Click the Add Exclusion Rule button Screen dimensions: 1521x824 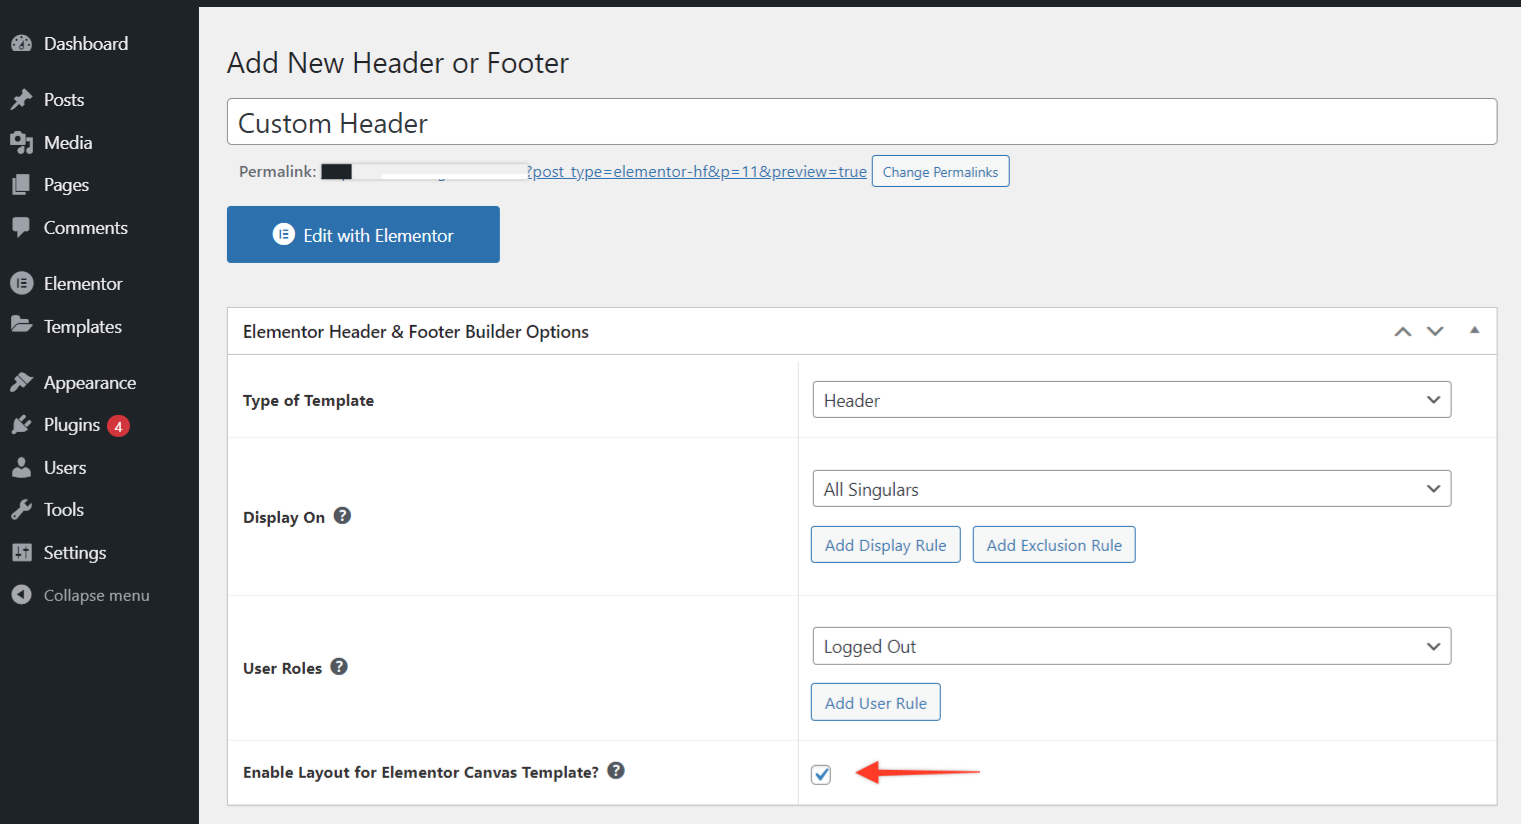click(1054, 545)
